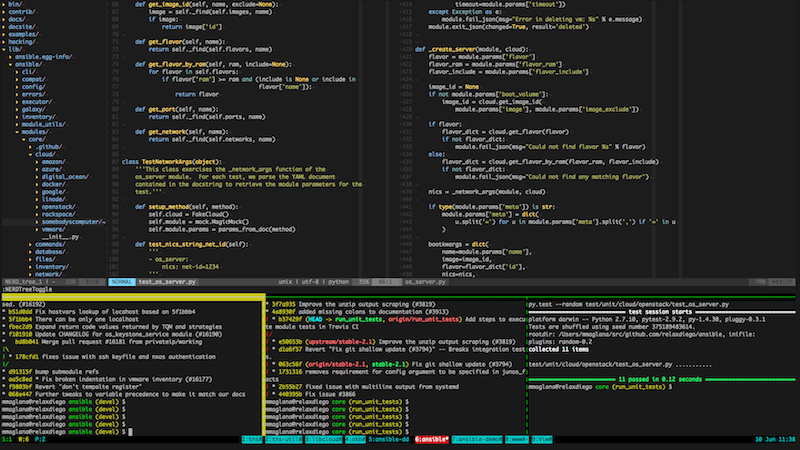The height and width of the screenshot is (450, 800).
Task: Click the origin/stable-2.1 branch label
Action: (x=337, y=364)
